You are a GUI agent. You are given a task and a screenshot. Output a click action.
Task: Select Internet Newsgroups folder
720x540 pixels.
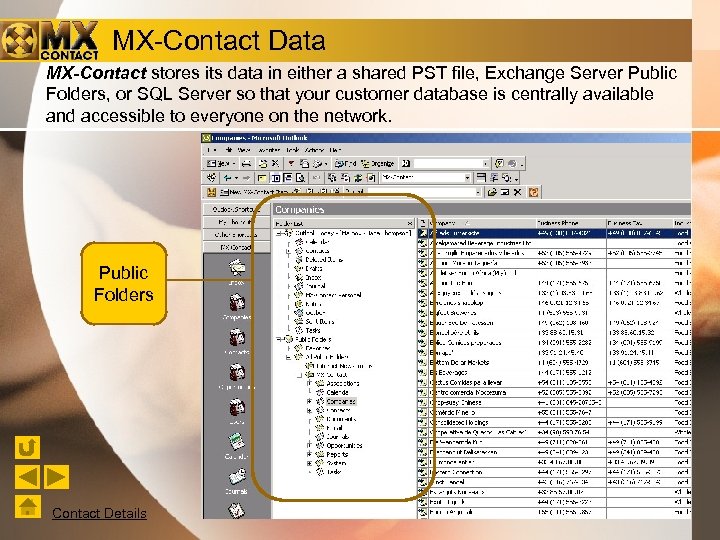[x=344, y=366]
